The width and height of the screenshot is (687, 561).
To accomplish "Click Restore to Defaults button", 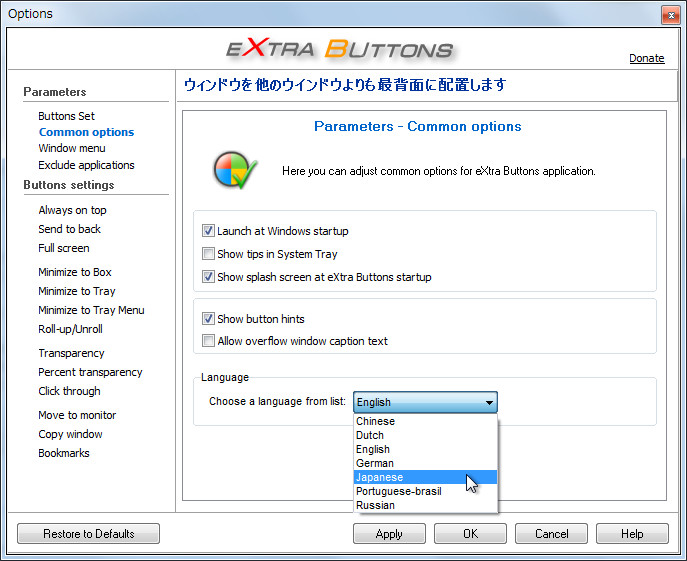I will pos(89,533).
